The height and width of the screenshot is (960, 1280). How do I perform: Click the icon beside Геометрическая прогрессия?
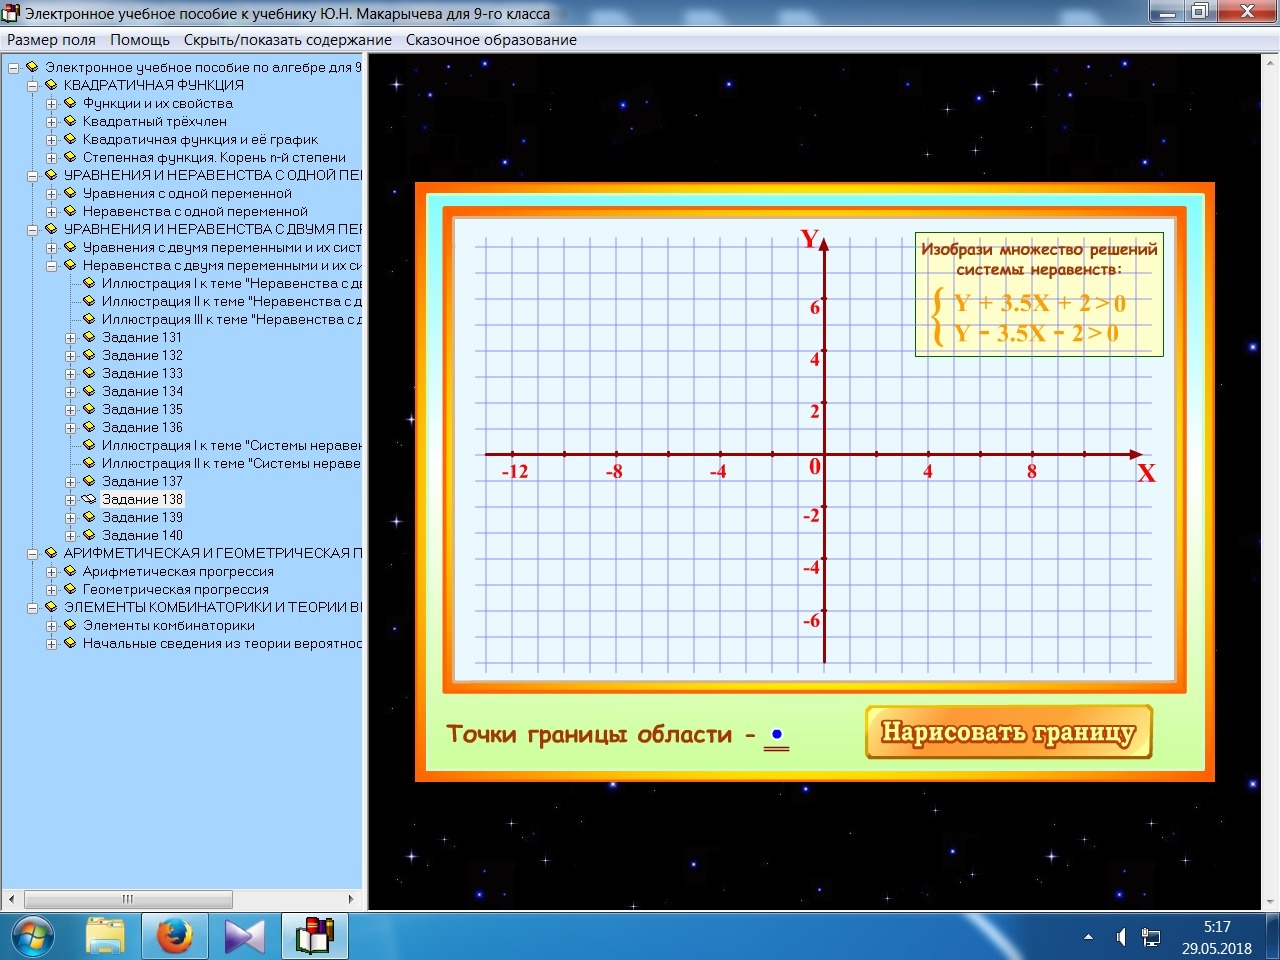pos(70,589)
